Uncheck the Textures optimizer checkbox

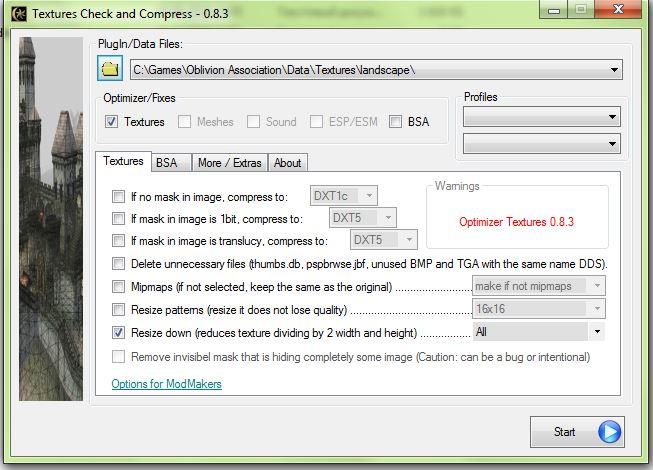pos(111,122)
